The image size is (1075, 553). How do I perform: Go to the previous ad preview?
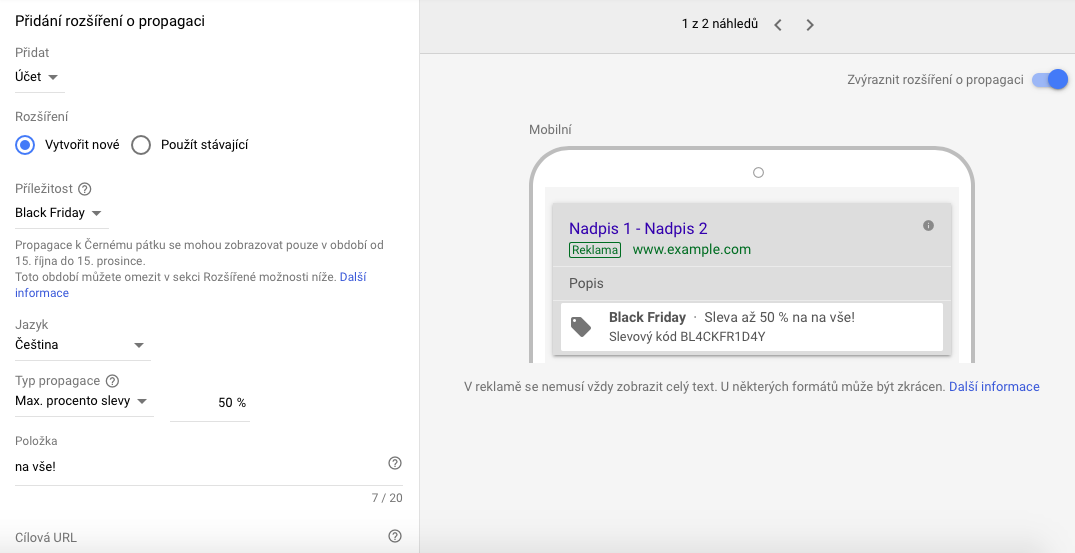click(777, 25)
